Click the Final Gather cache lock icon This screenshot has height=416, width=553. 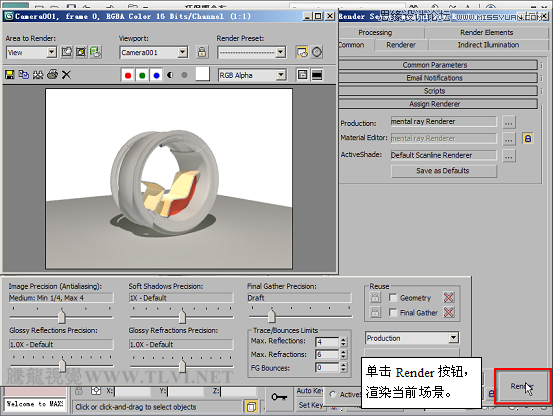375,312
